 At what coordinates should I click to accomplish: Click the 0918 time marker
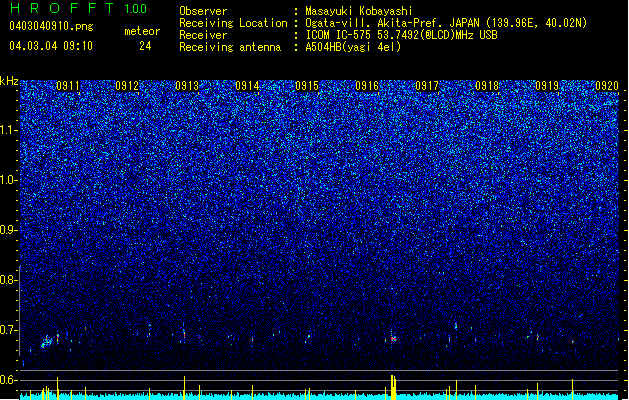point(487,86)
